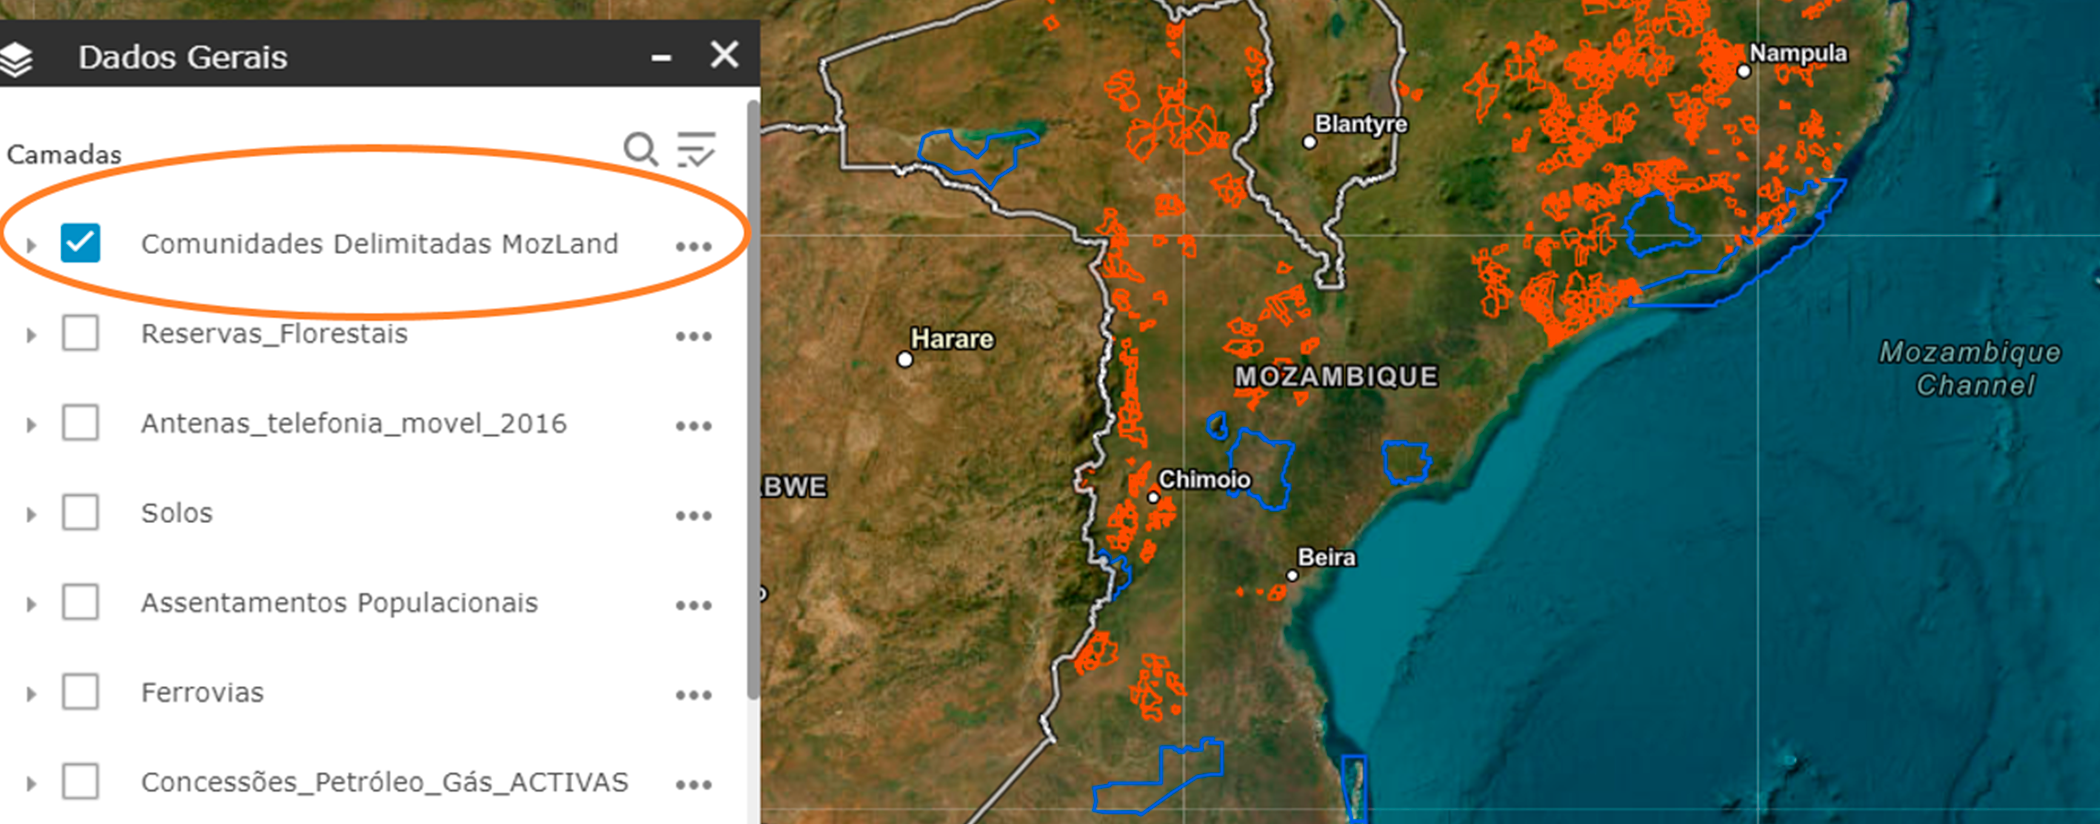Image resolution: width=2100 pixels, height=824 pixels.
Task: Minimize the Dados Gerais panel
Action: pyautogui.click(x=661, y=58)
